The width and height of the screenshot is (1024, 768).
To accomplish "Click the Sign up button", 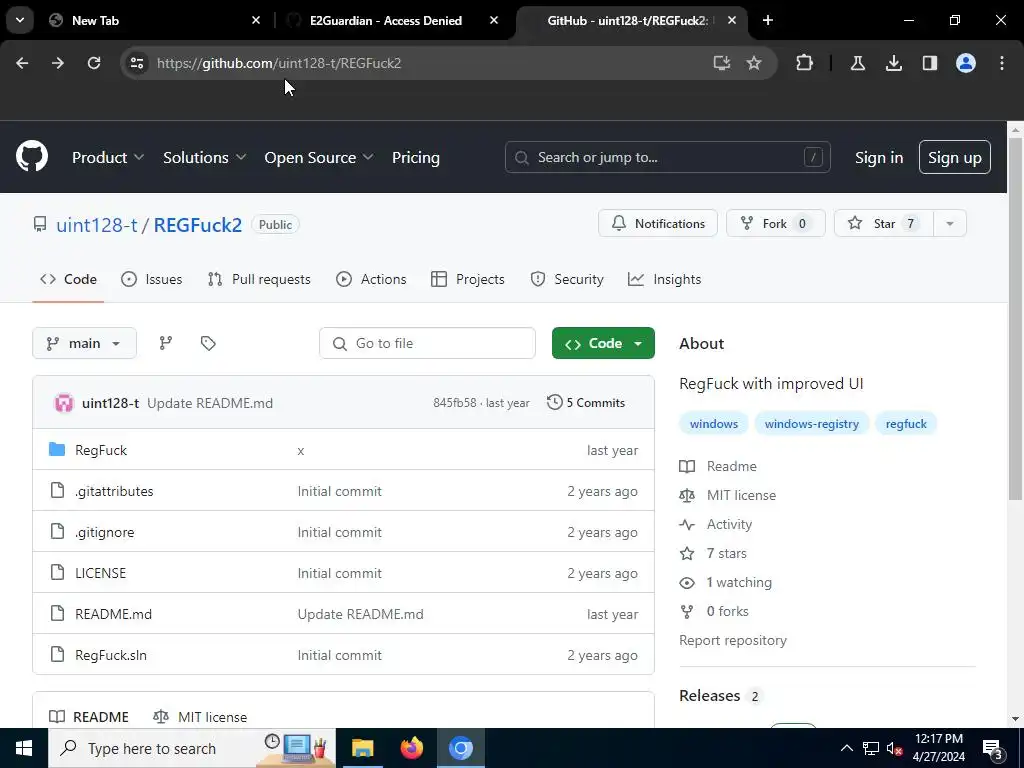I will pos(955,157).
